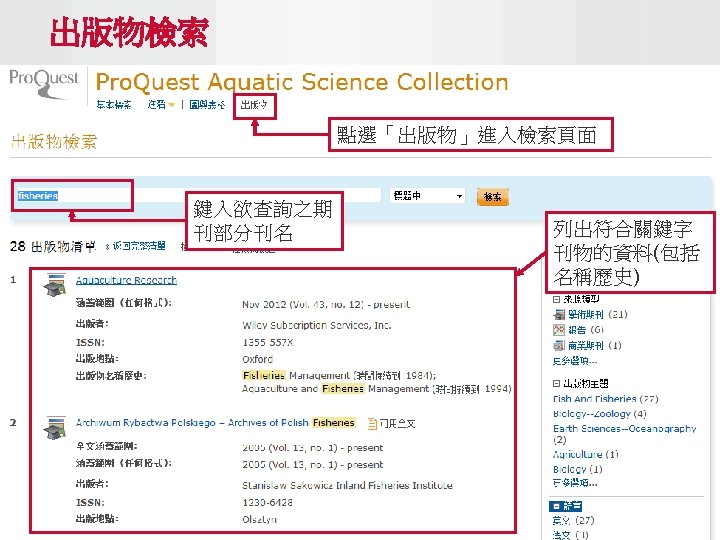Open Archiwum Rybactwa Polskiego publication link

point(215,422)
